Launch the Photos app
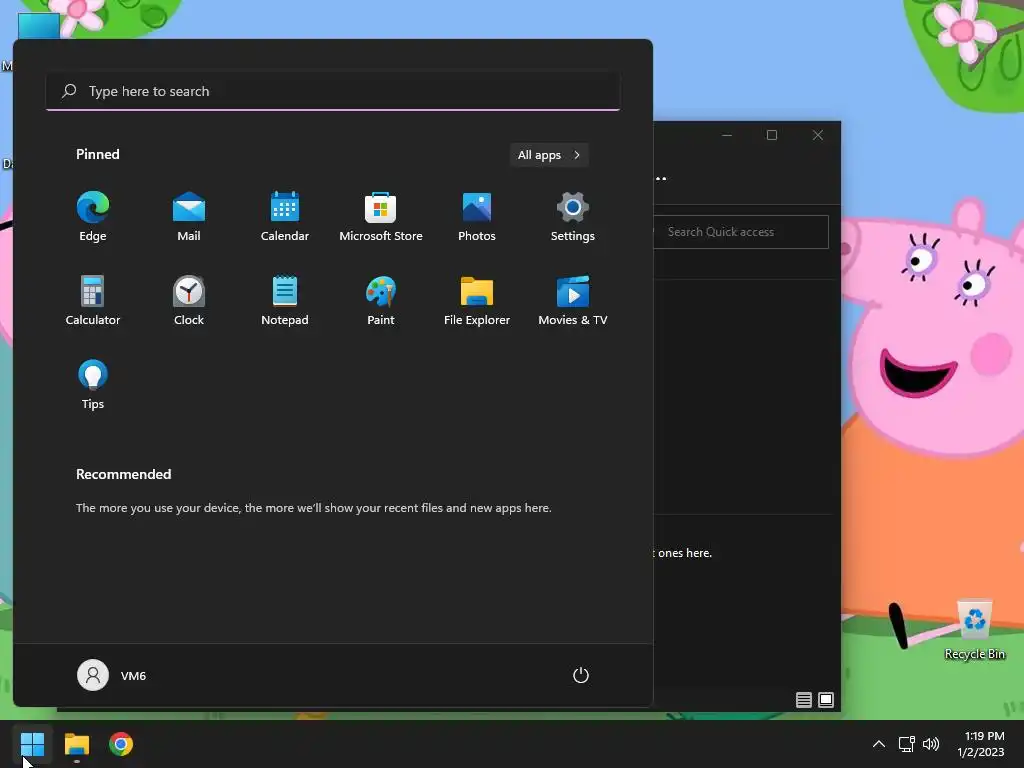The width and height of the screenshot is (1024, 768). [x=477, y=217]
